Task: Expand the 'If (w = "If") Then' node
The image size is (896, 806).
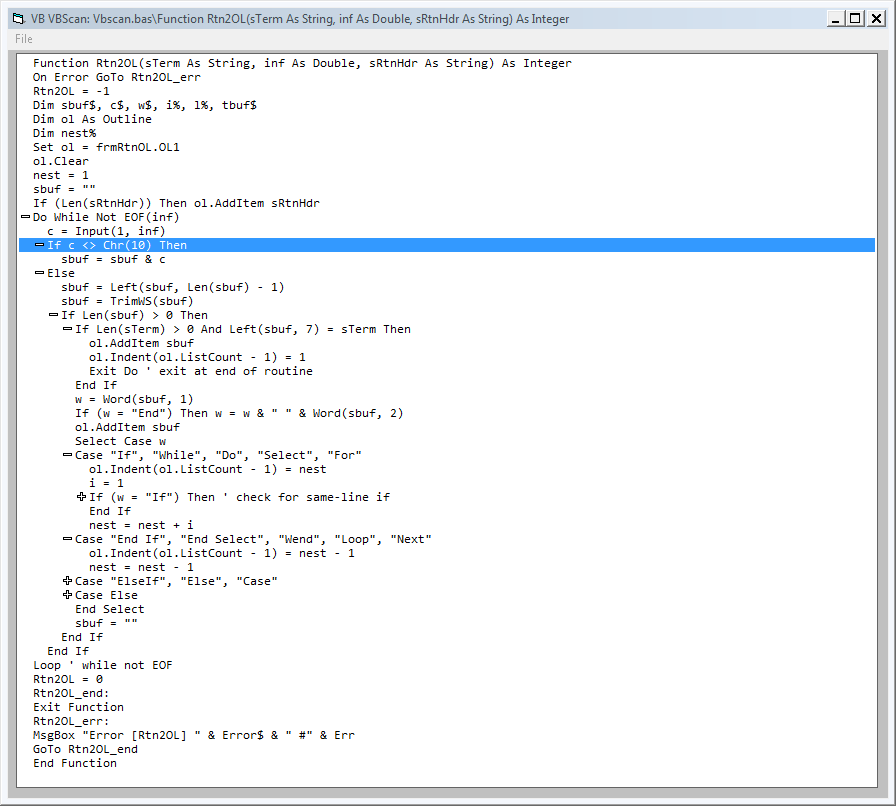Action: 81,497
